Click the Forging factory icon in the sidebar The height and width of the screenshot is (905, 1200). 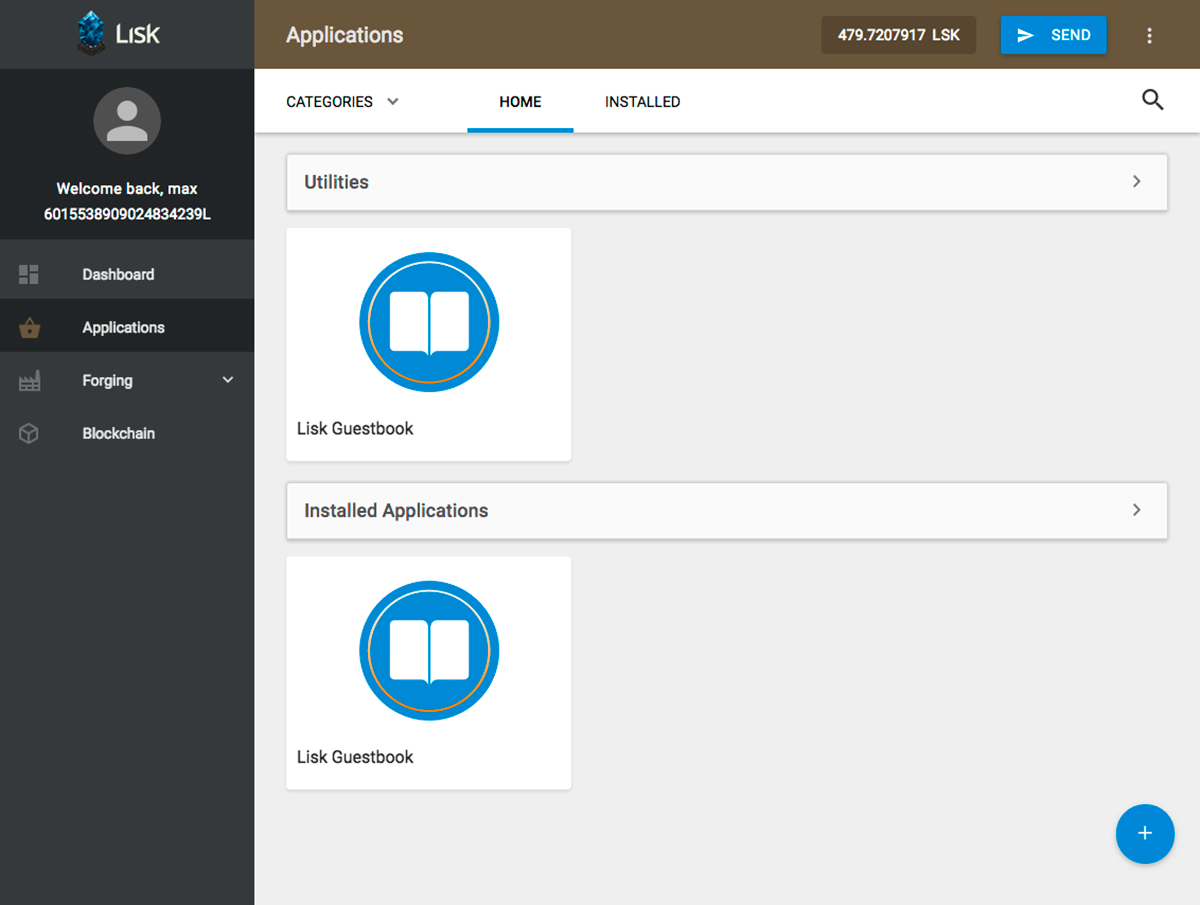point(29,381)
